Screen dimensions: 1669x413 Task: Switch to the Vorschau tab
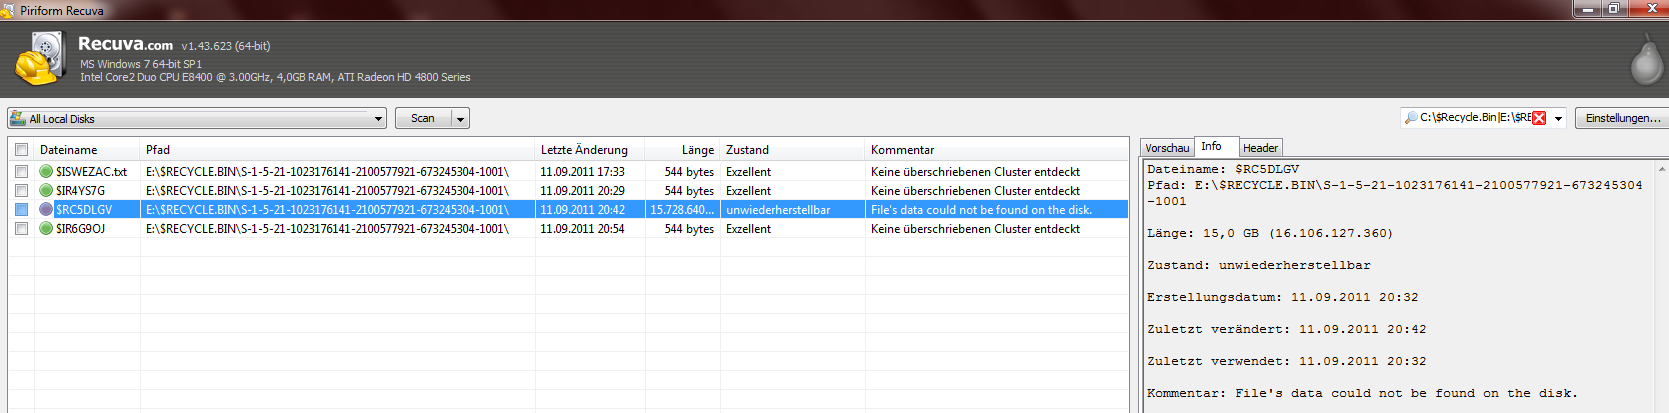(x=1167, y=148)
